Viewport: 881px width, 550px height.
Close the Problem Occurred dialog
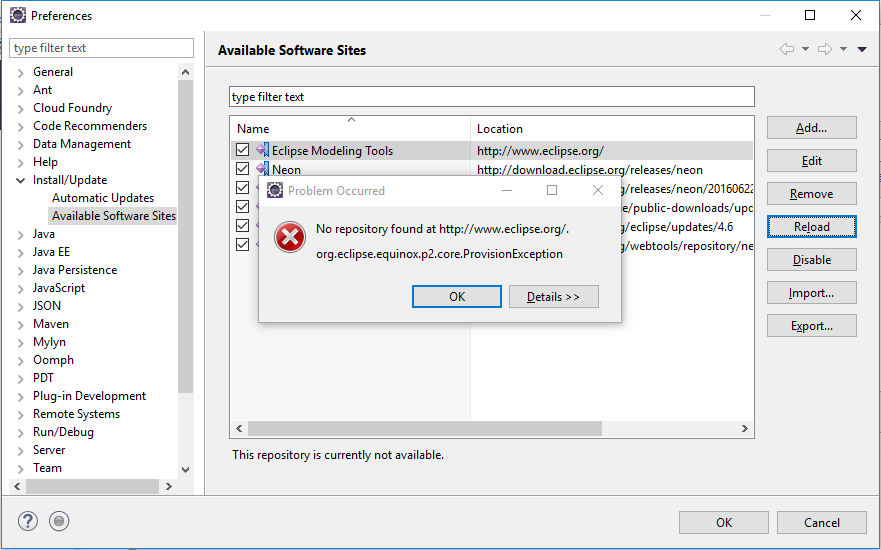pos(598,190)
